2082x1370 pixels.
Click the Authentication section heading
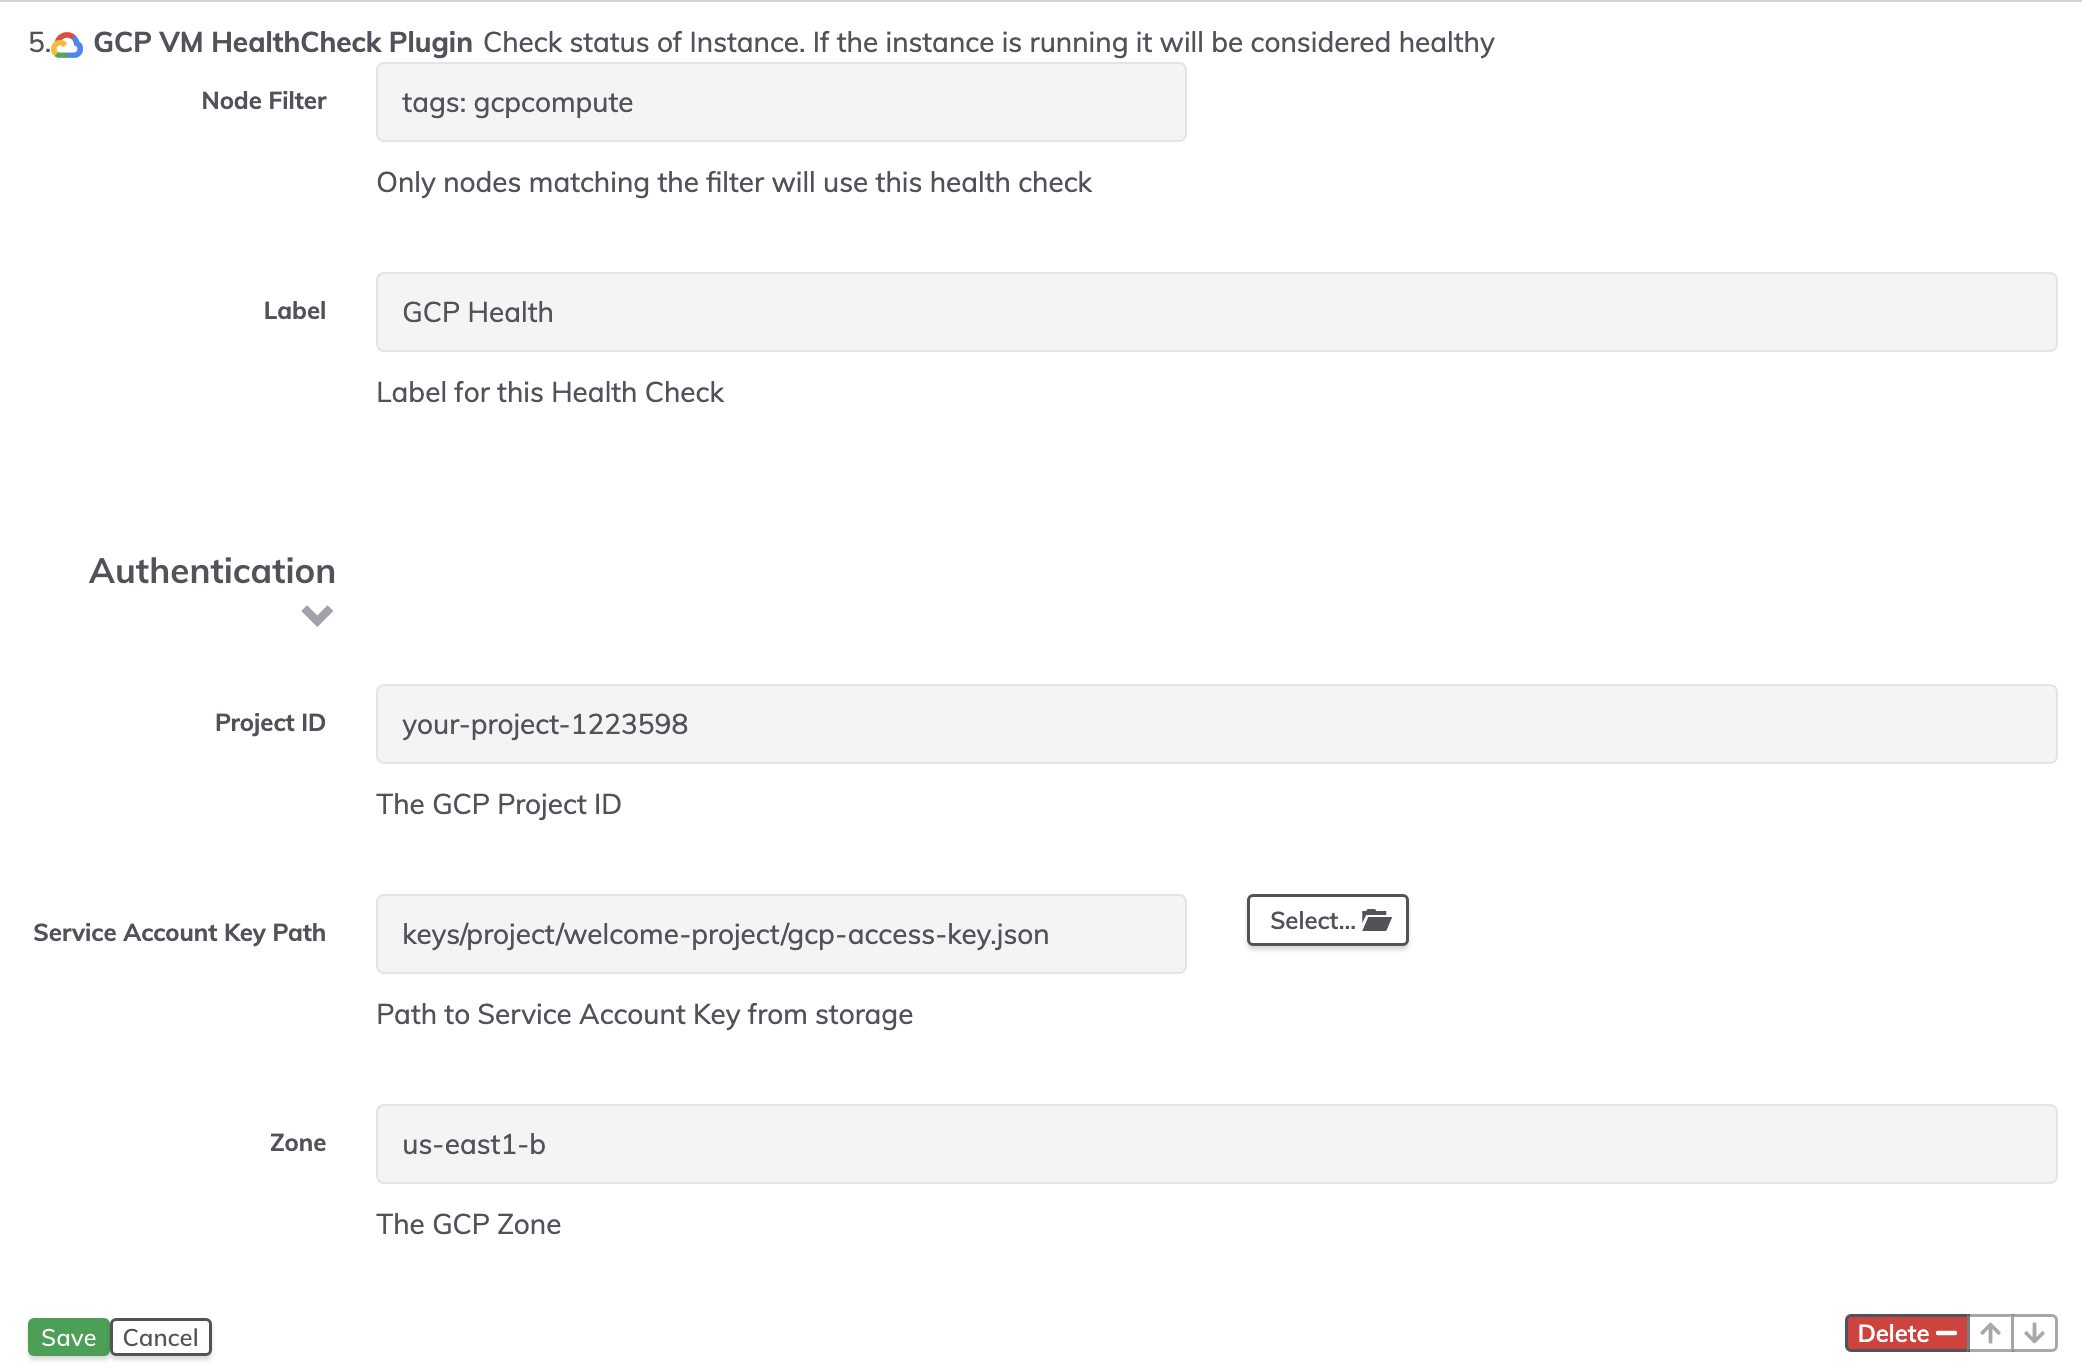(x=212, y=571)
